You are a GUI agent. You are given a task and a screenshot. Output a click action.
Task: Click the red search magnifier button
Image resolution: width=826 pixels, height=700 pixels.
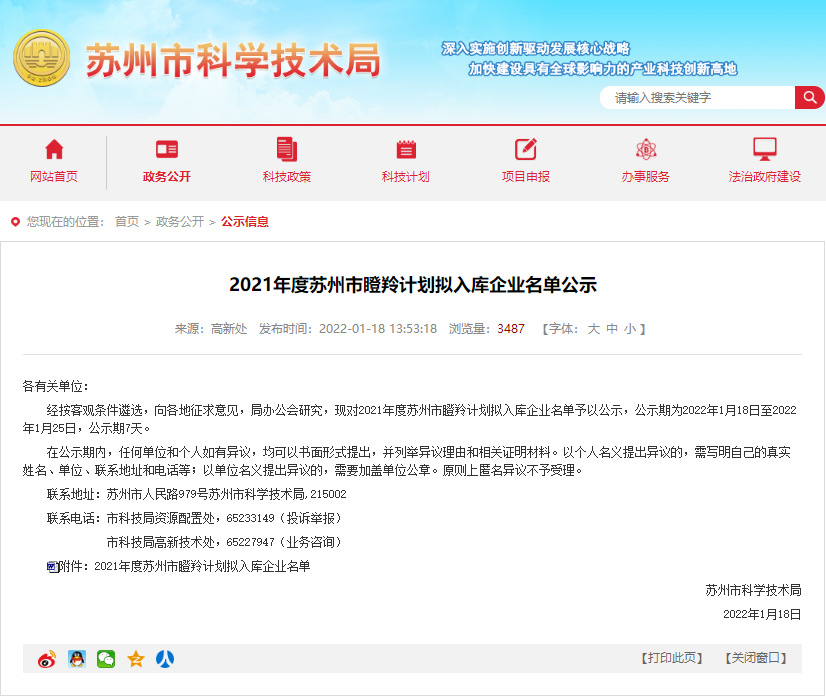tap(809, 97)
